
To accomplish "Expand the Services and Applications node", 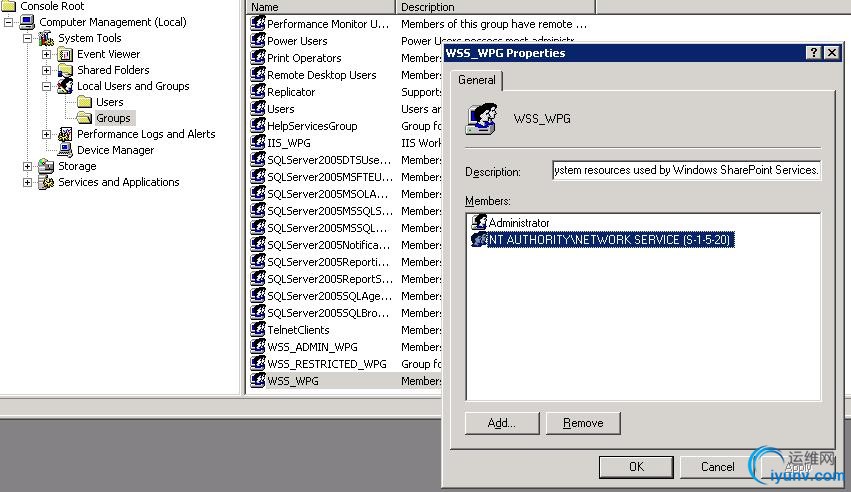I will (28, 182).
